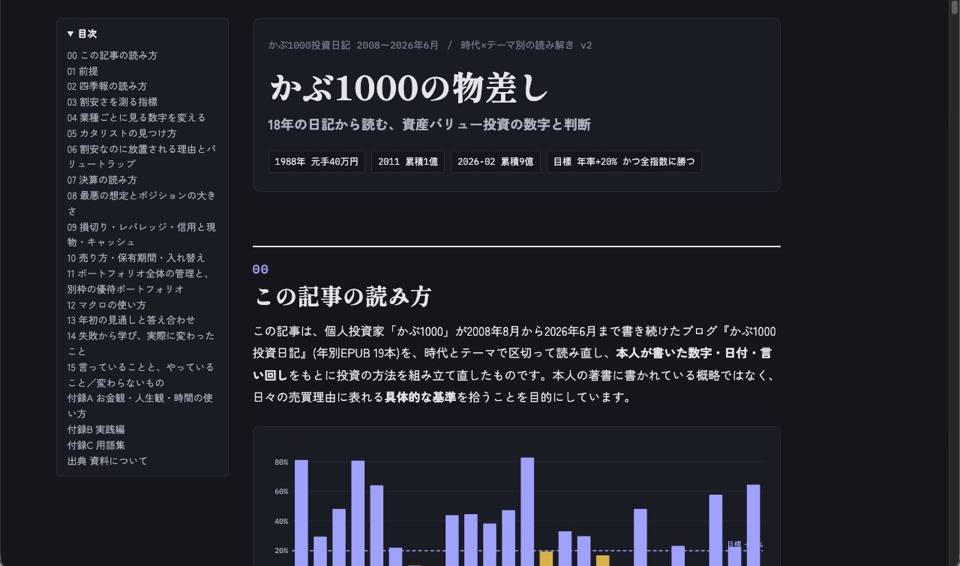This screenshot has width=960, height=566.
Task: Navigate to 05 カタリストの見つけ方
Action: [122, 133]
